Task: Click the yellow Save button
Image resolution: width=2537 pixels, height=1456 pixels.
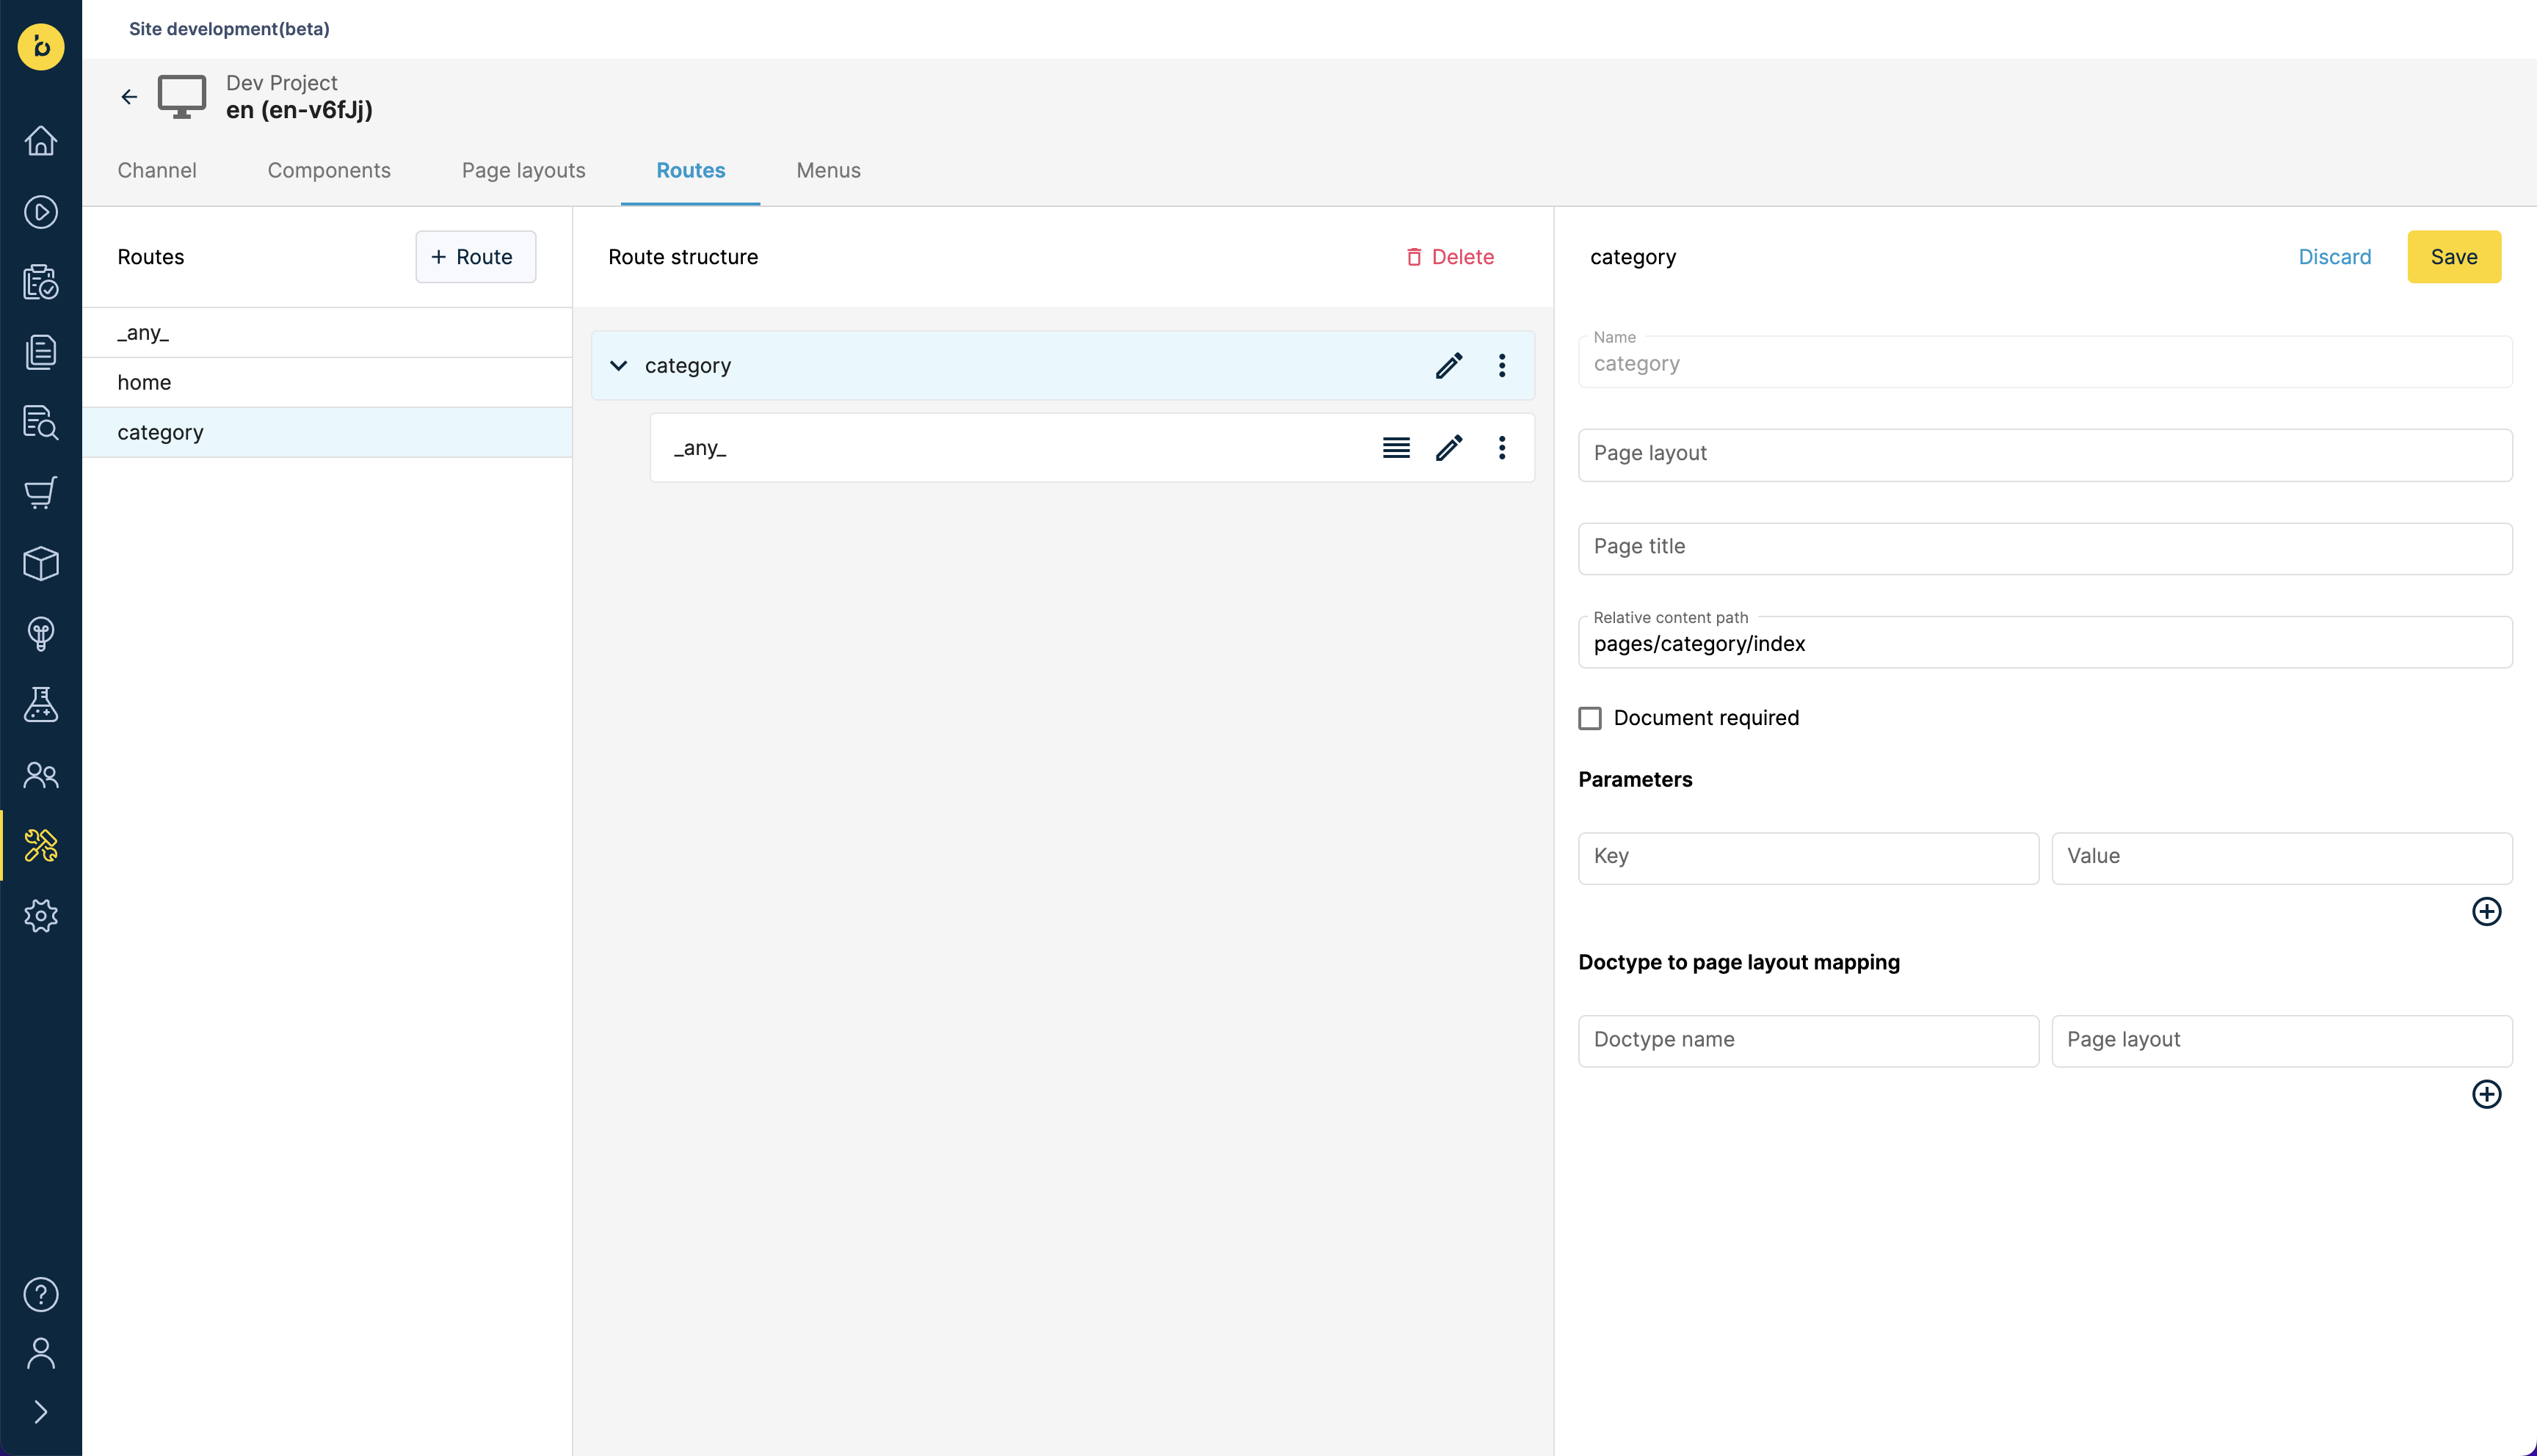Action: click(x=2454, y=257)
